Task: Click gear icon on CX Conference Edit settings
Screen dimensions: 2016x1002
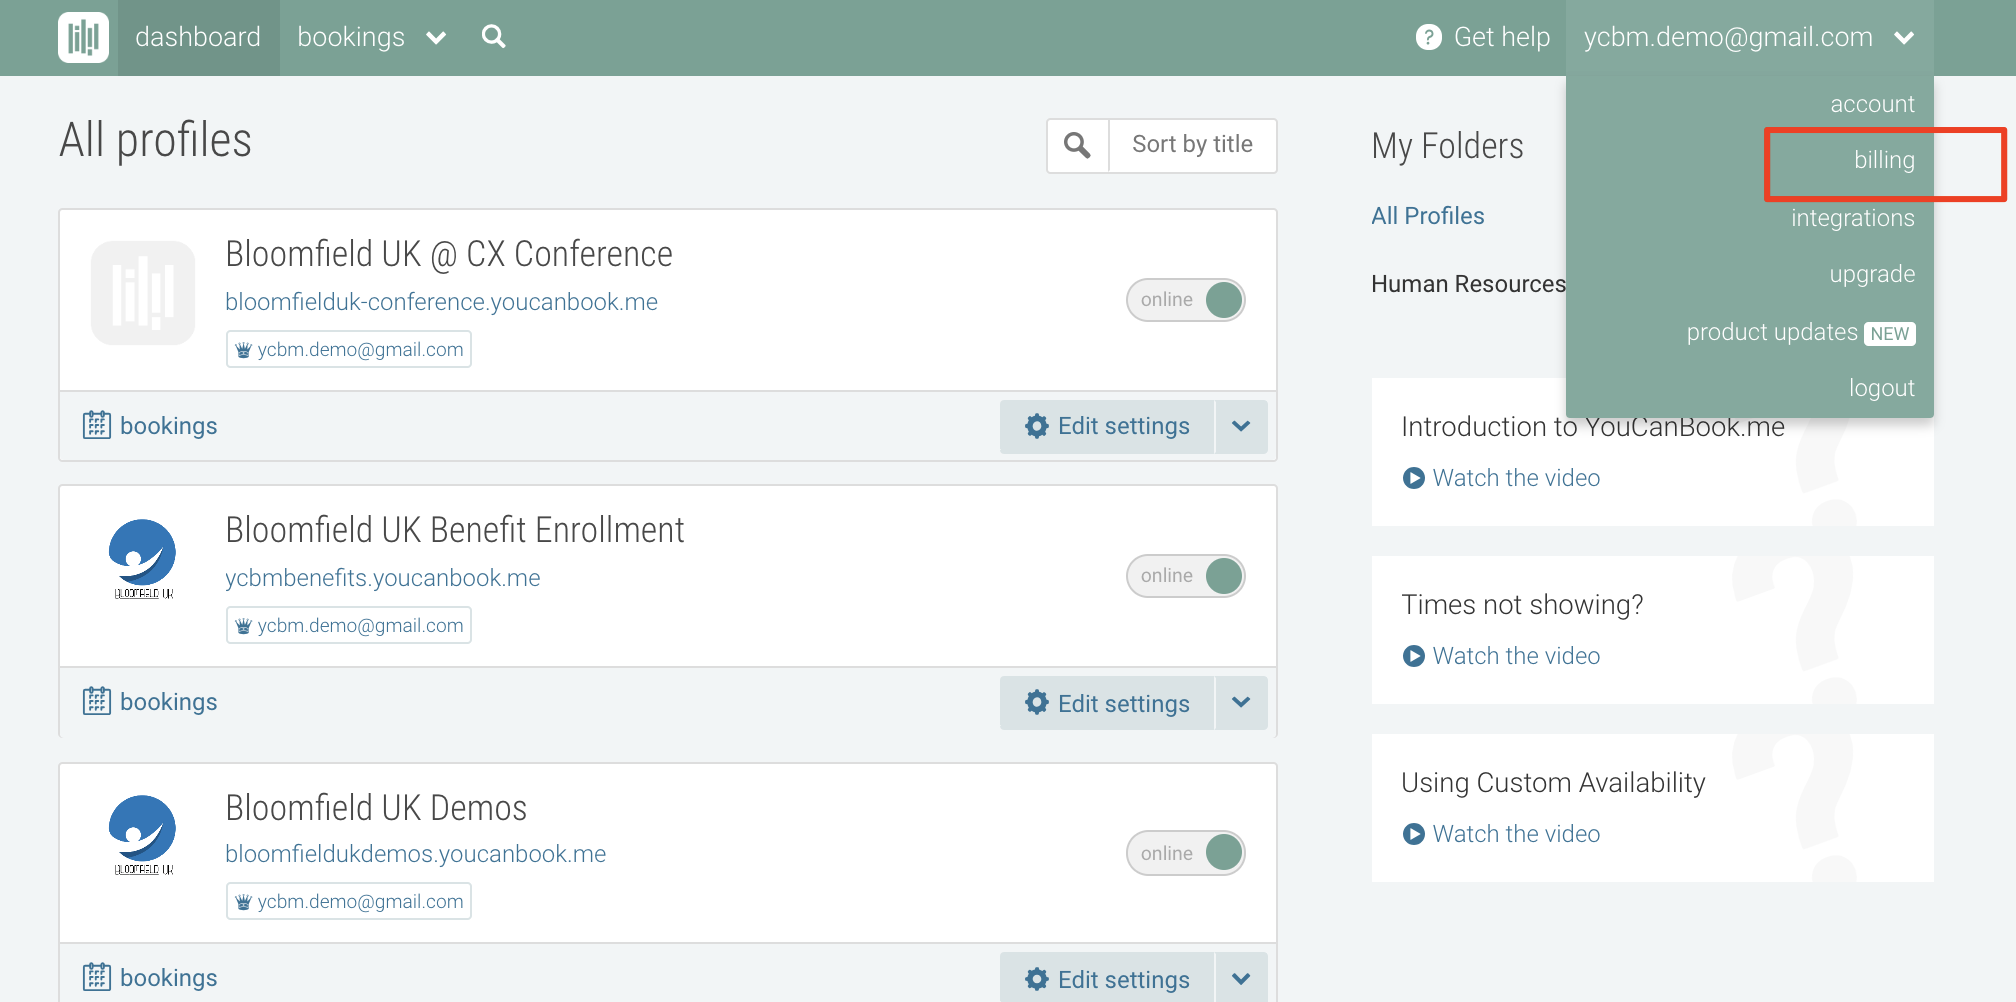Action: point(1037,426)
